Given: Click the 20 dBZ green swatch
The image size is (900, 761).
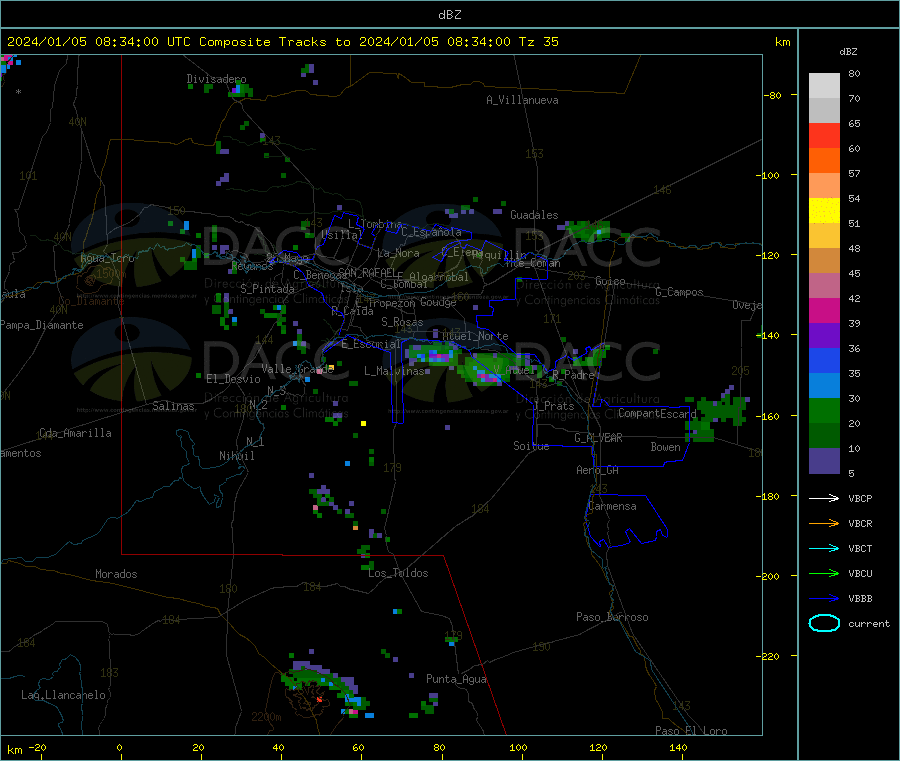Looking at the screenshot, I should (824, 410).
